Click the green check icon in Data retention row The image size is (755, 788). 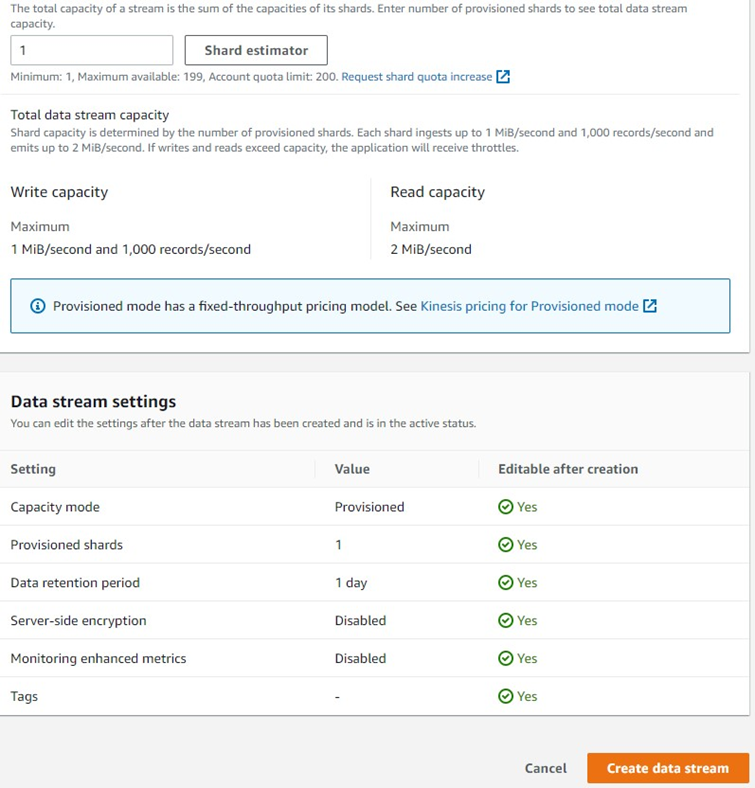click(506, 583)
